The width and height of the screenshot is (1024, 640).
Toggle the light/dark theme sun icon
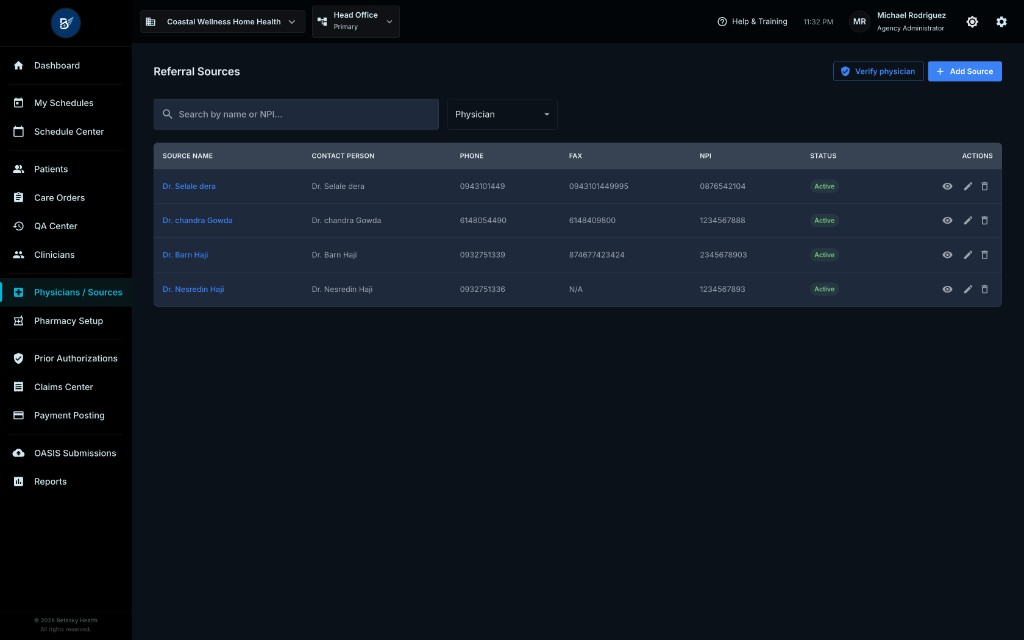click(972, 22)
